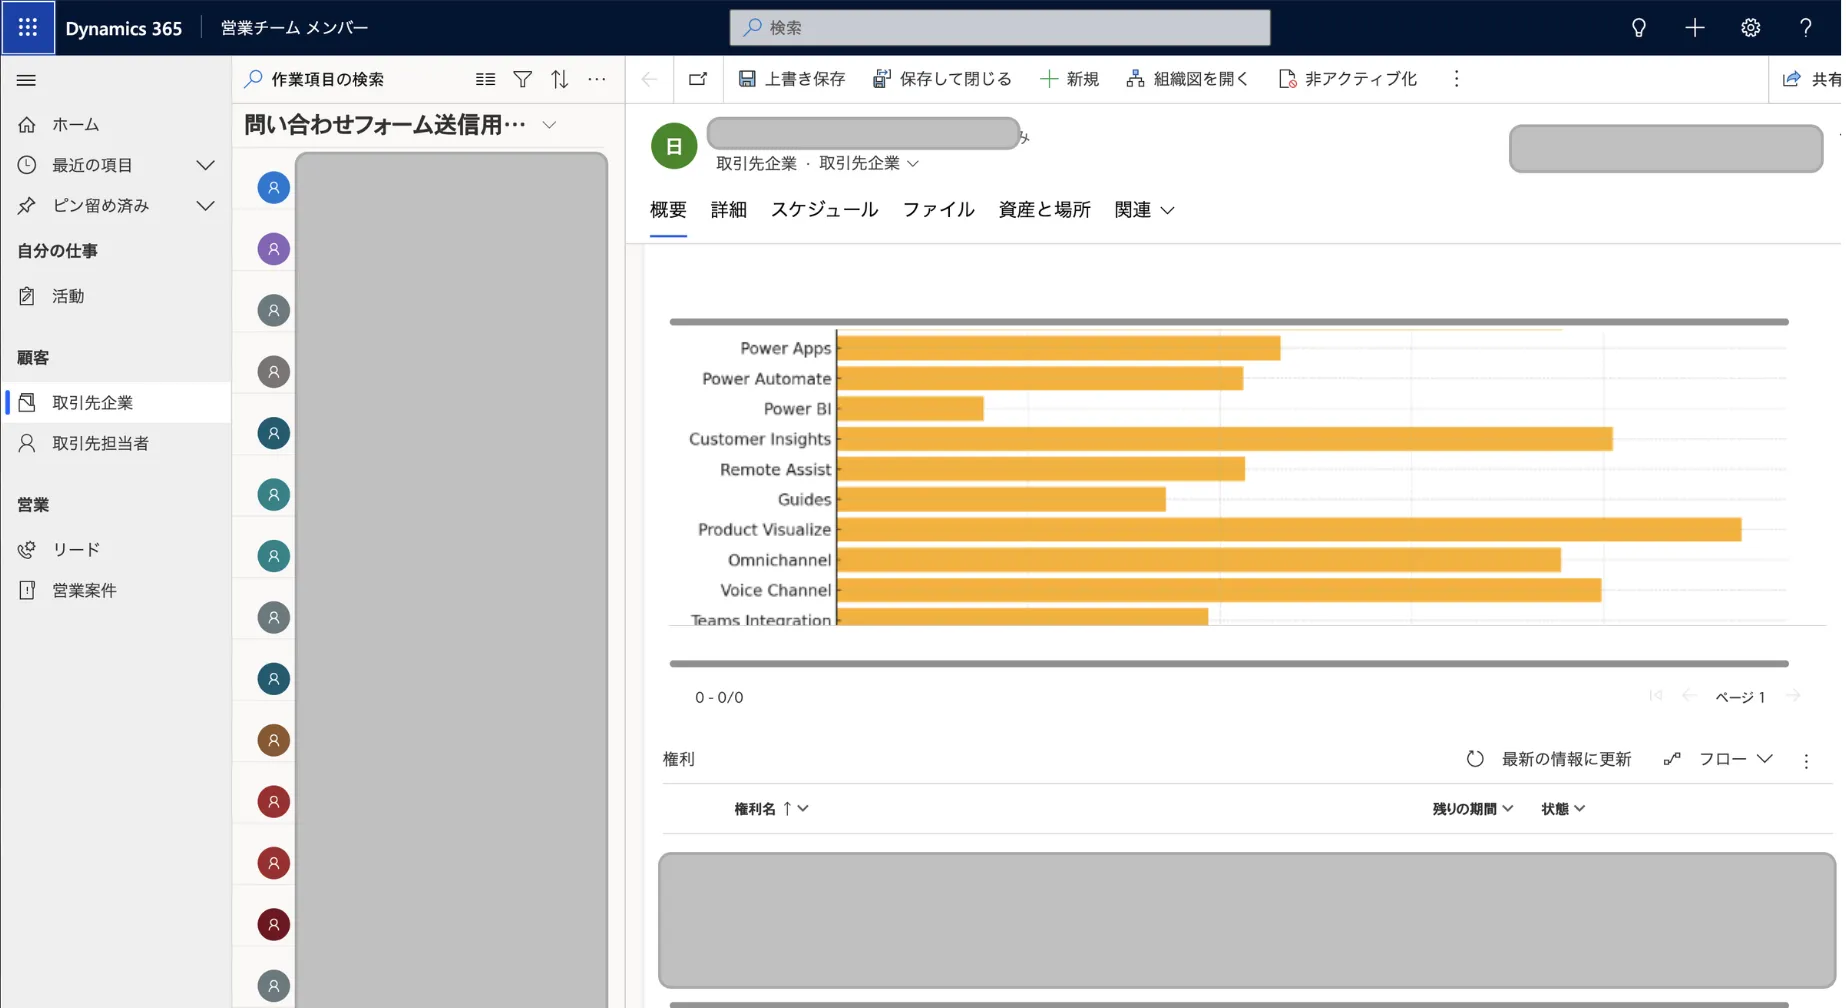The image size is (1846, 1008).
Task: Click the 0 - 0/0 record count
Action: (x=719, y=697)
